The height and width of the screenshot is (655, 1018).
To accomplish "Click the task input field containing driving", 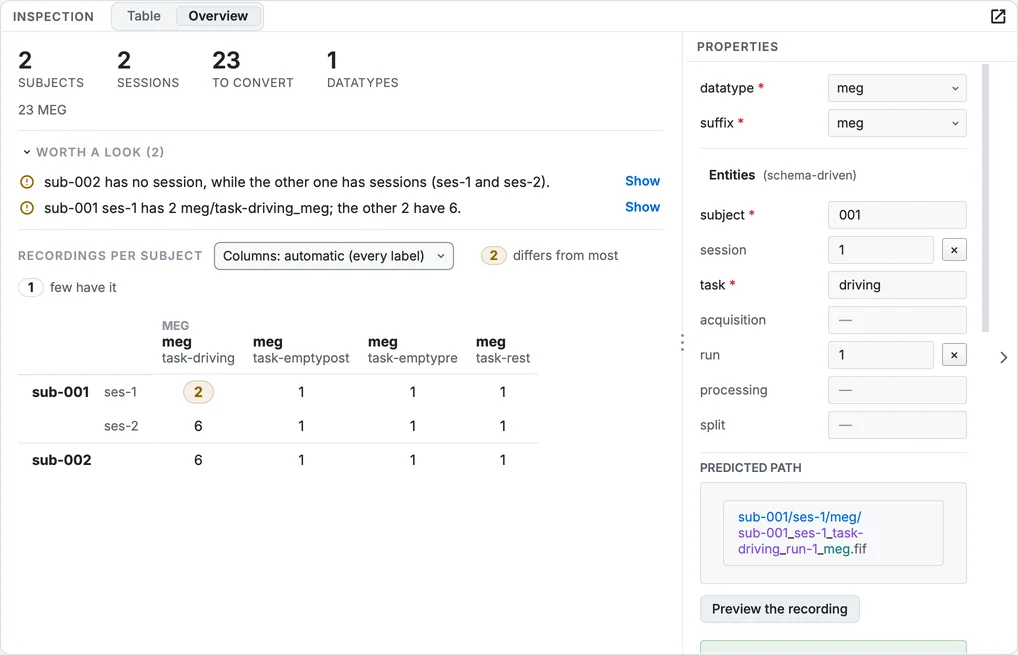I will (x=897, y=285).
